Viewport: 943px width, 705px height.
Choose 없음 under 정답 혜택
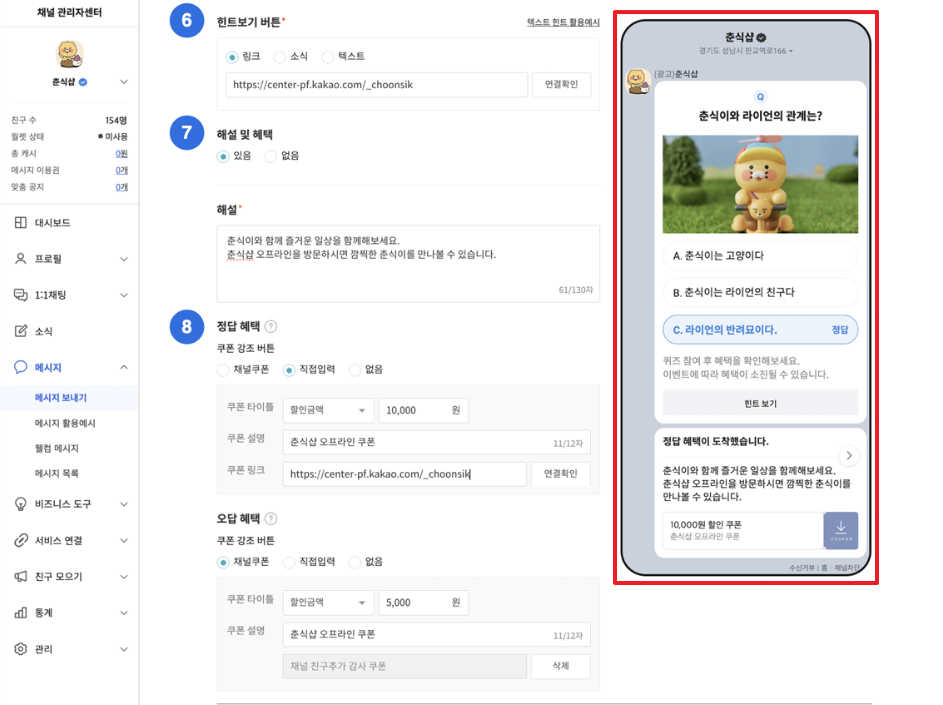(x=355, y=370)
